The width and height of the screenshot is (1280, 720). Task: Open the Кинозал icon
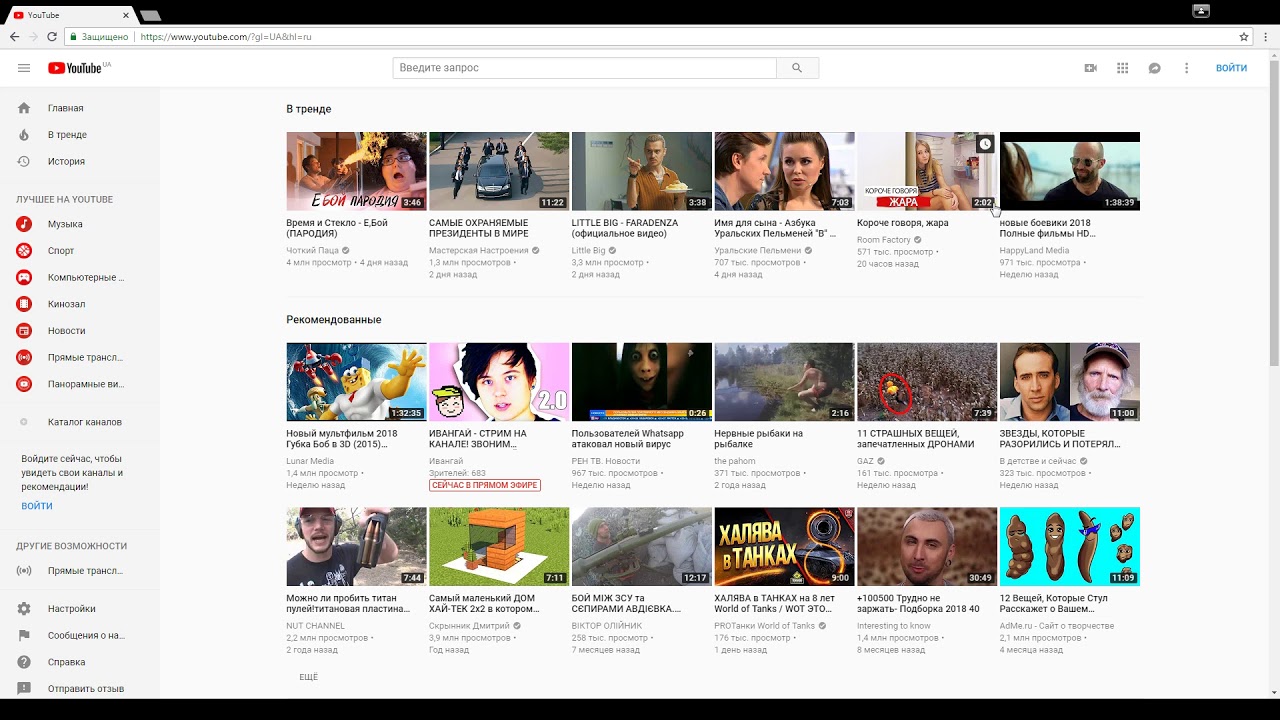pos(24,304)
